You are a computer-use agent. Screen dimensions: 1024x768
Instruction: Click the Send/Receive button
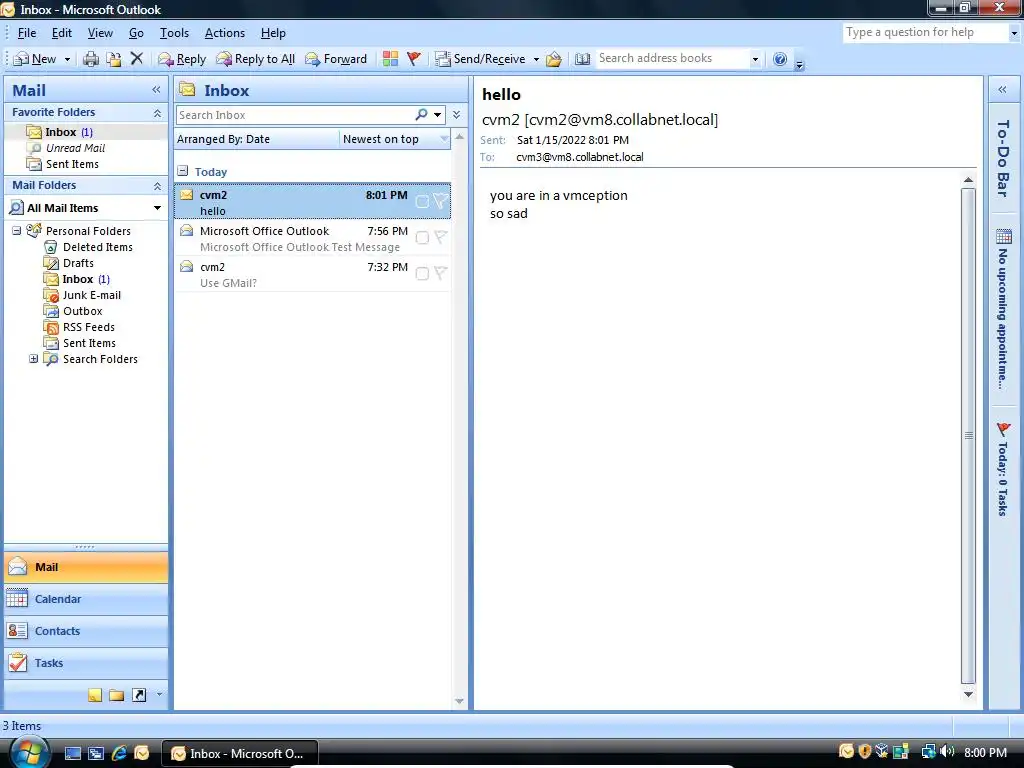(481, 59)
